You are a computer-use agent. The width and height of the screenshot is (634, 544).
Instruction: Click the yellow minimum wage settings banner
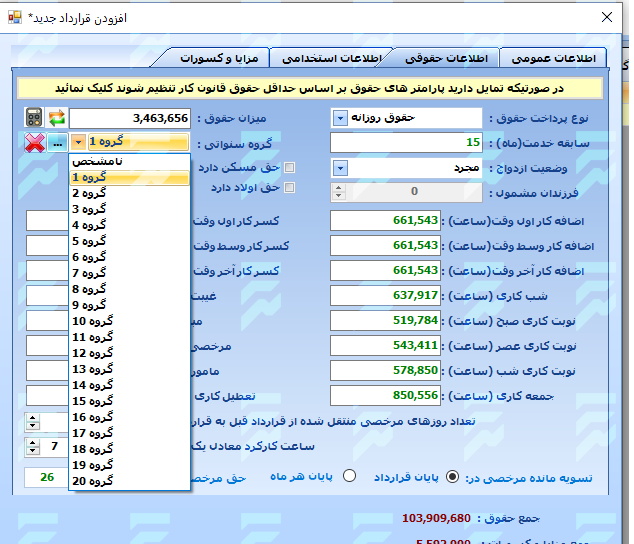click(312, 89)
